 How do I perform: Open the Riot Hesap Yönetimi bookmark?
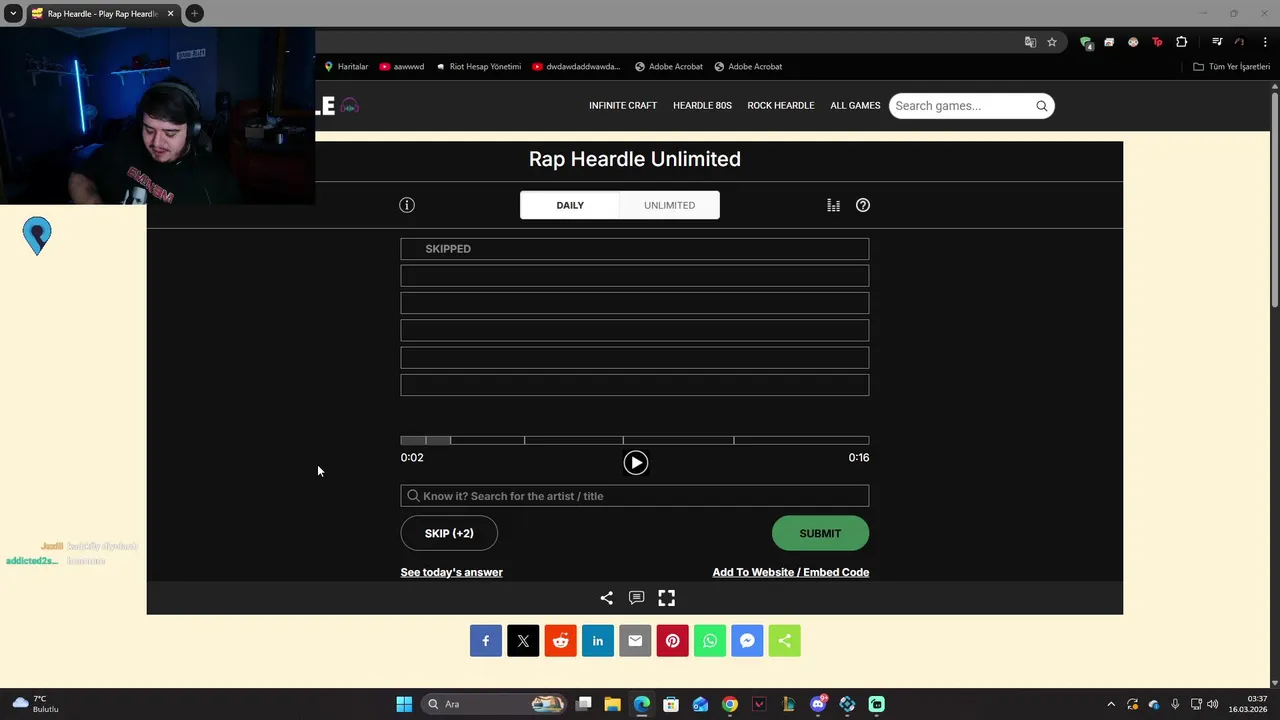tap(478, 67)
